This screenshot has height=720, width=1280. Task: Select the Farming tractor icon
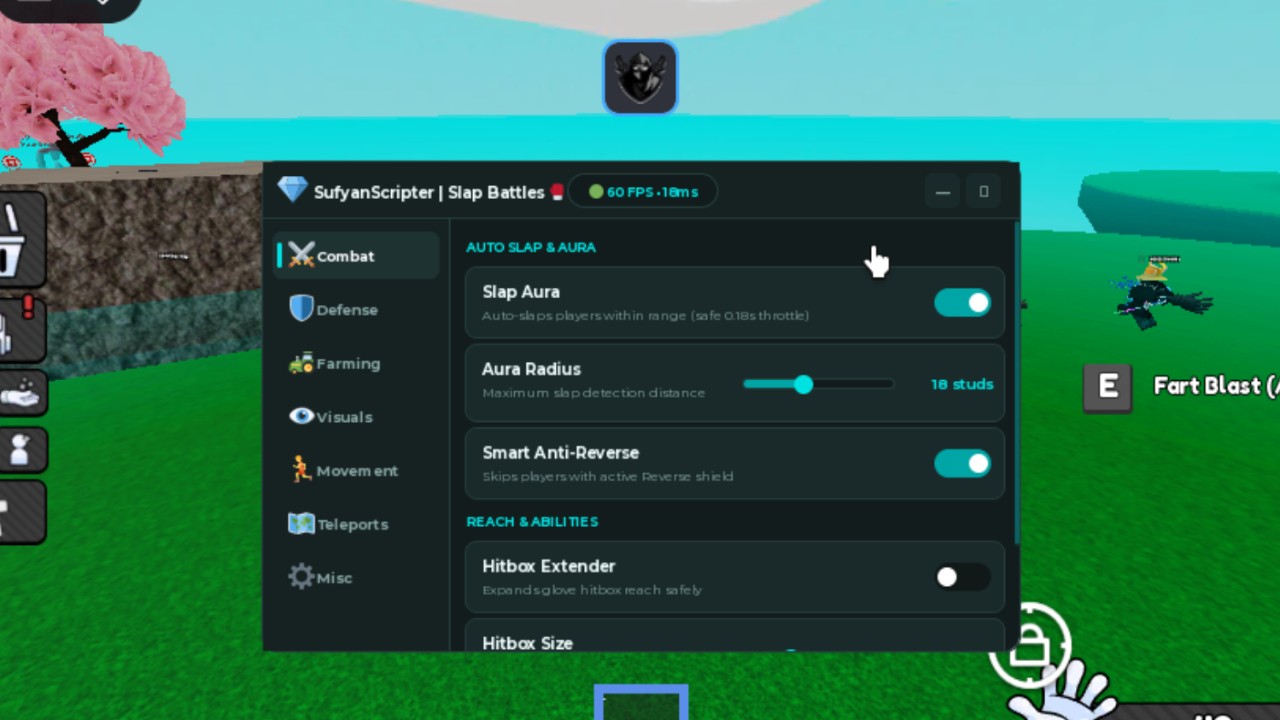pos(301,363)
